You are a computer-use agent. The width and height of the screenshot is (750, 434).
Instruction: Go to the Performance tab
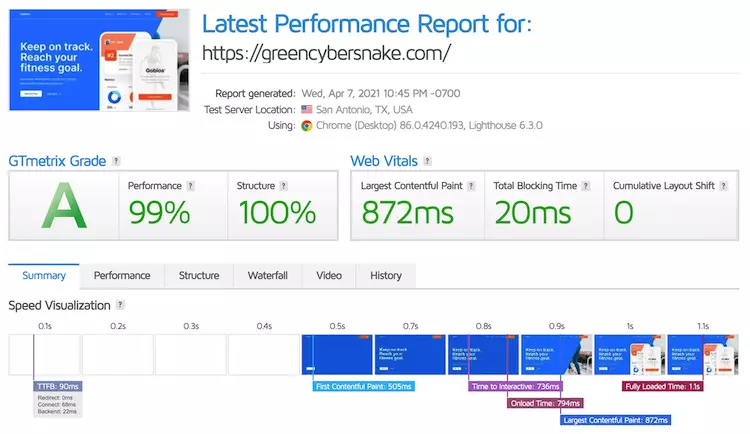pos(122,276)
